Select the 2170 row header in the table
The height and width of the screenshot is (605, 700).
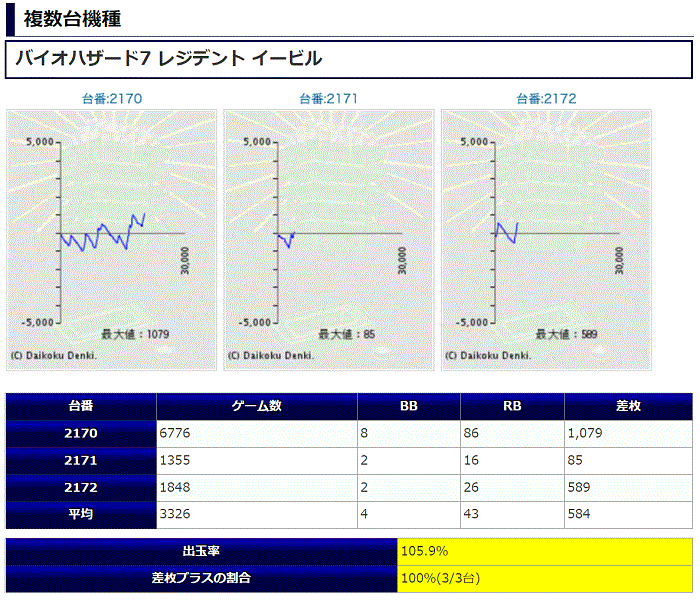(x=82, y=434)
